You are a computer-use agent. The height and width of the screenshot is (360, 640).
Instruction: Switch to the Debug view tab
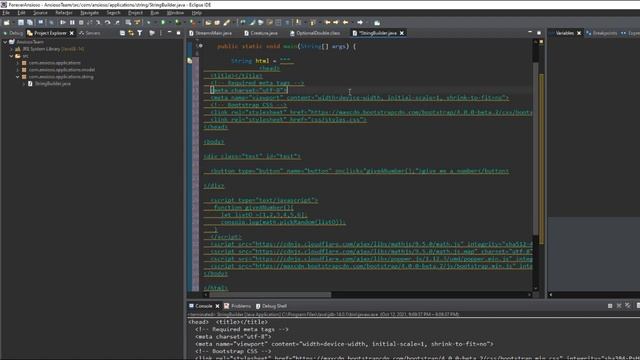(x=13, y=33)
